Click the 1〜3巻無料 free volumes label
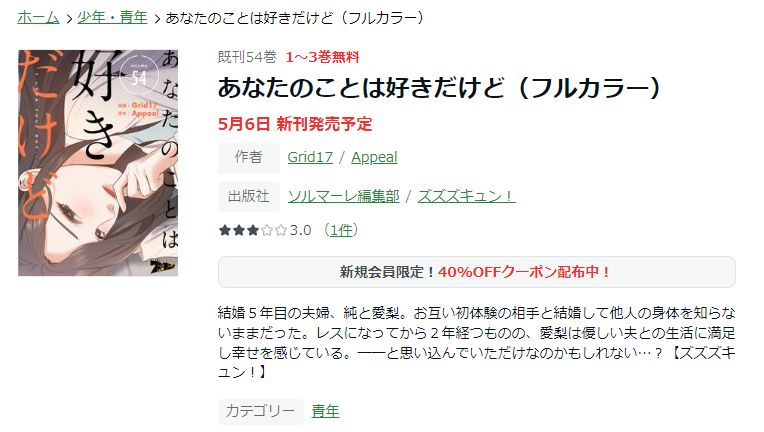764x432 pixels. (x=322, y=57)
